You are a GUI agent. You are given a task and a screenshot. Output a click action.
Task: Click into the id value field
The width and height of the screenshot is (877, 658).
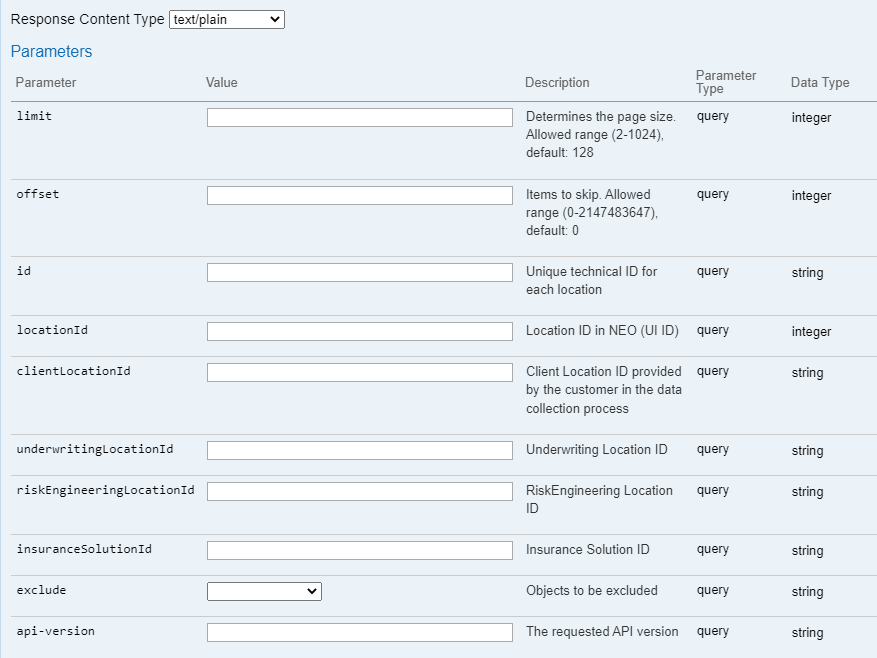[x=358, y=272]
